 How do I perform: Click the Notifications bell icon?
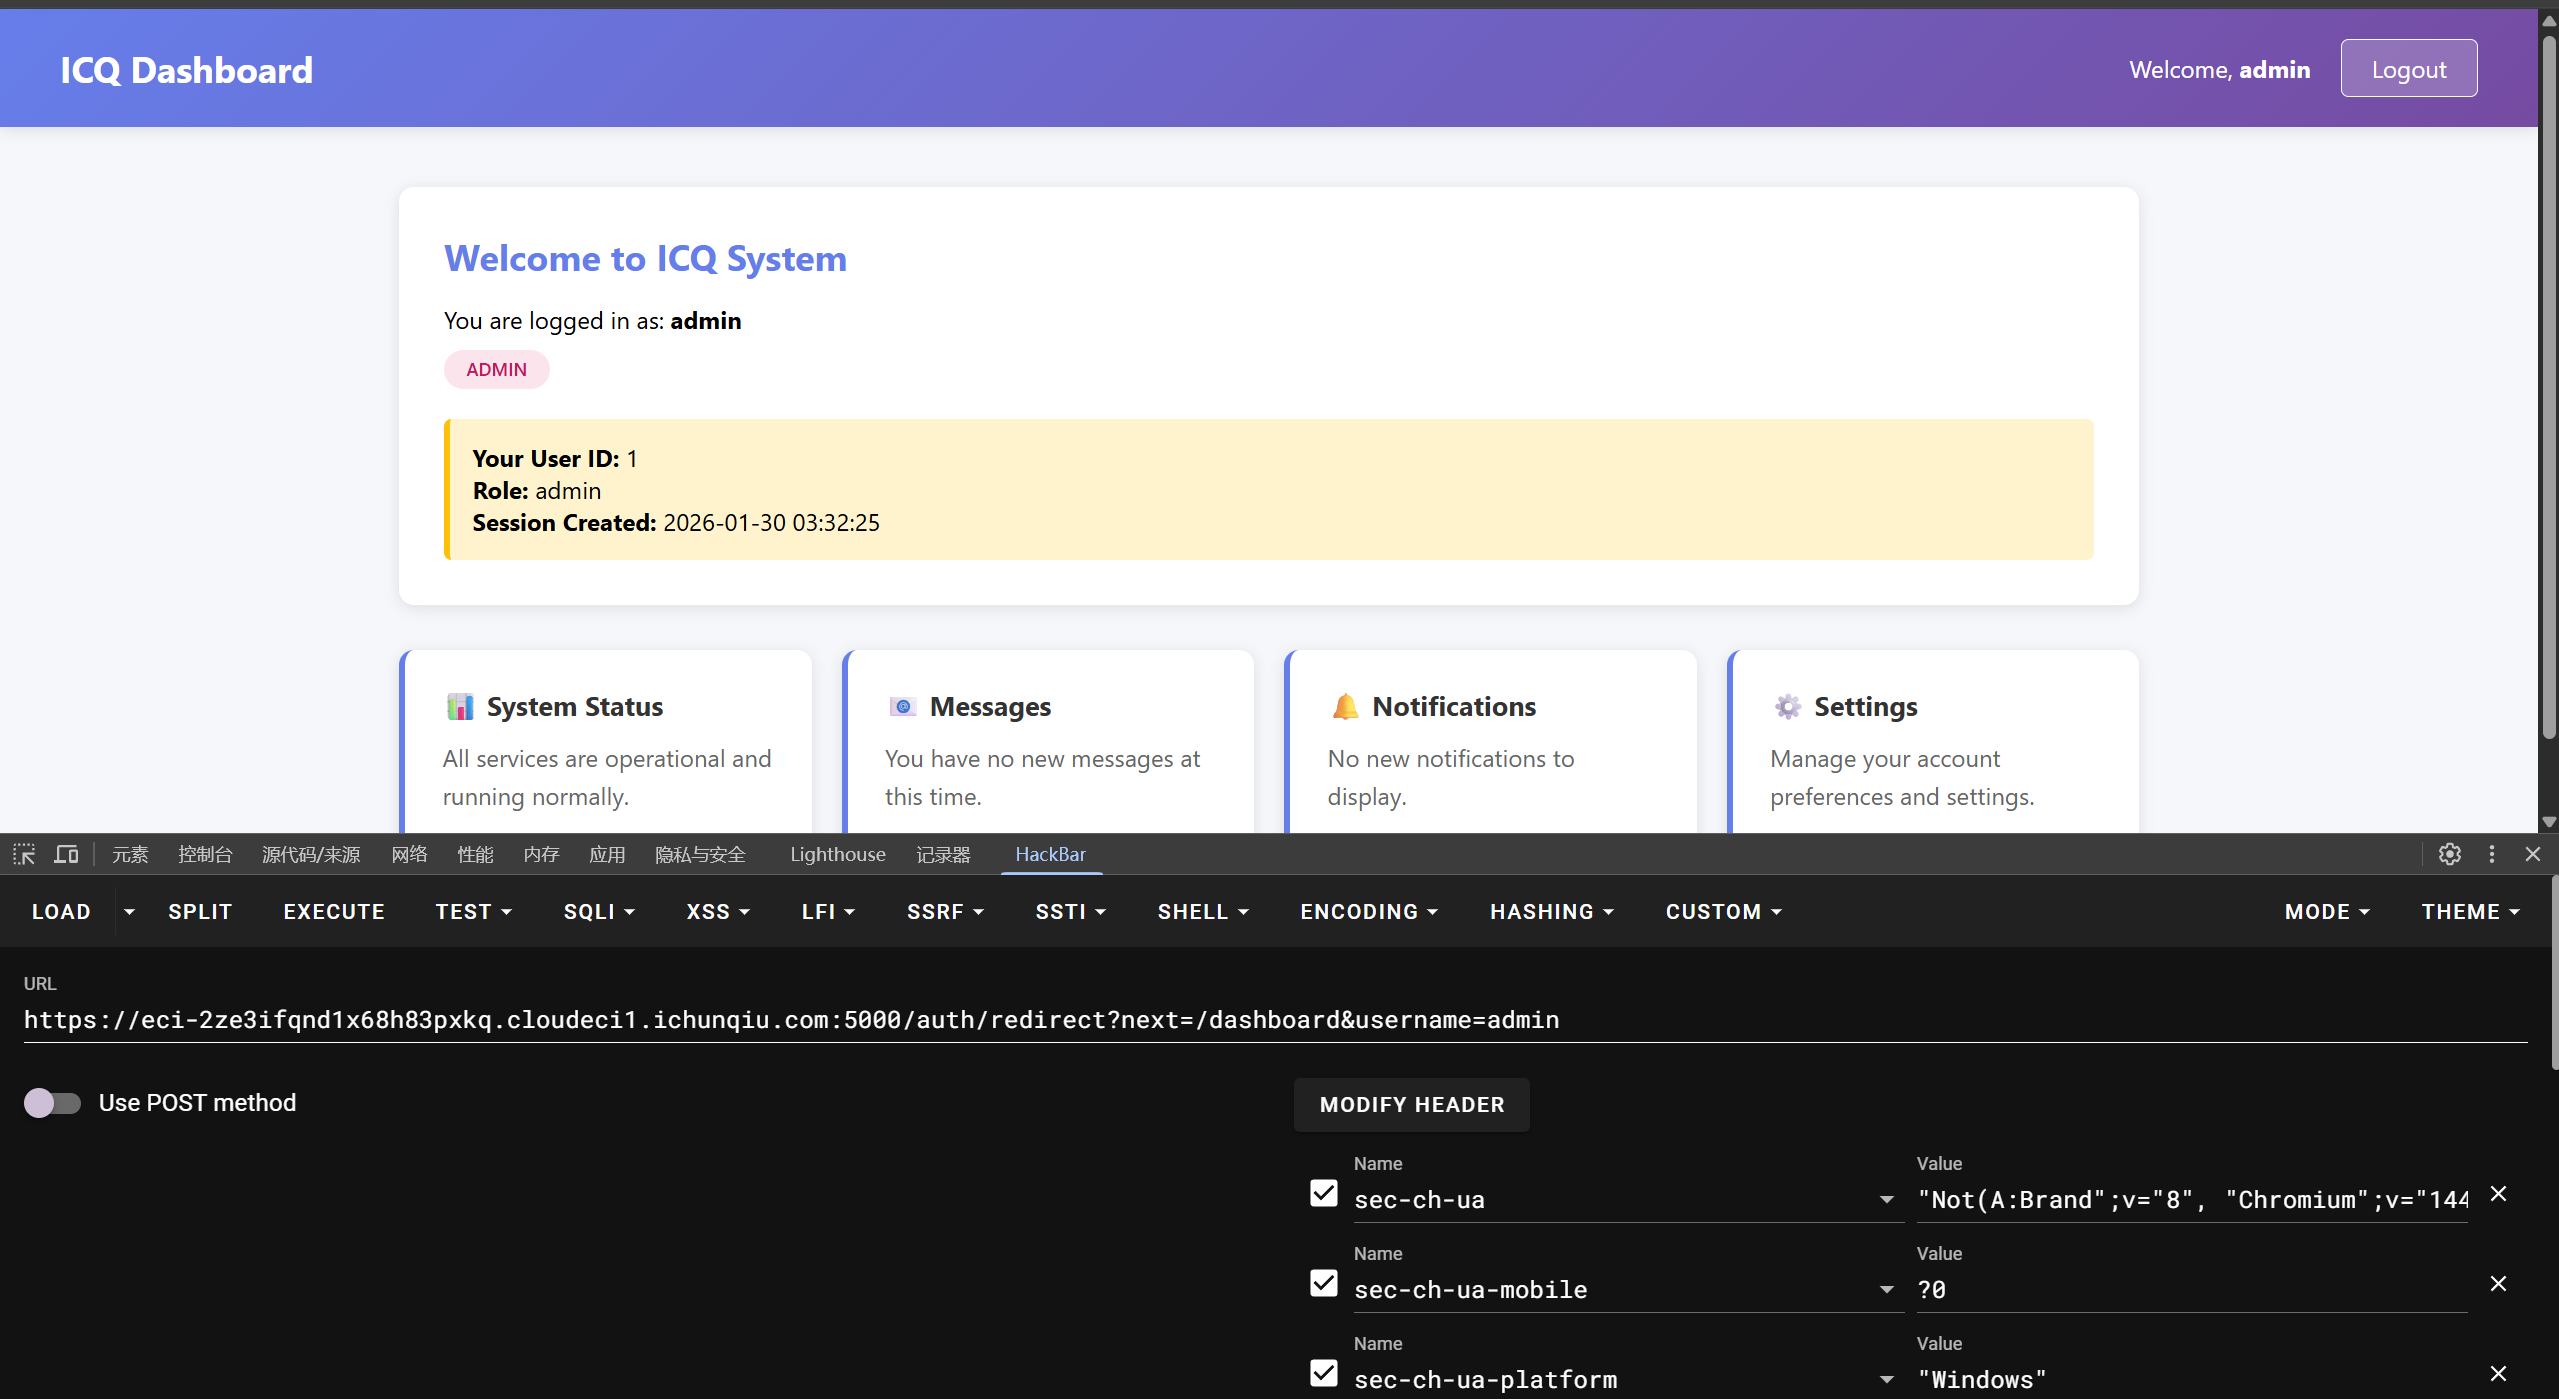pos(1345,706)
